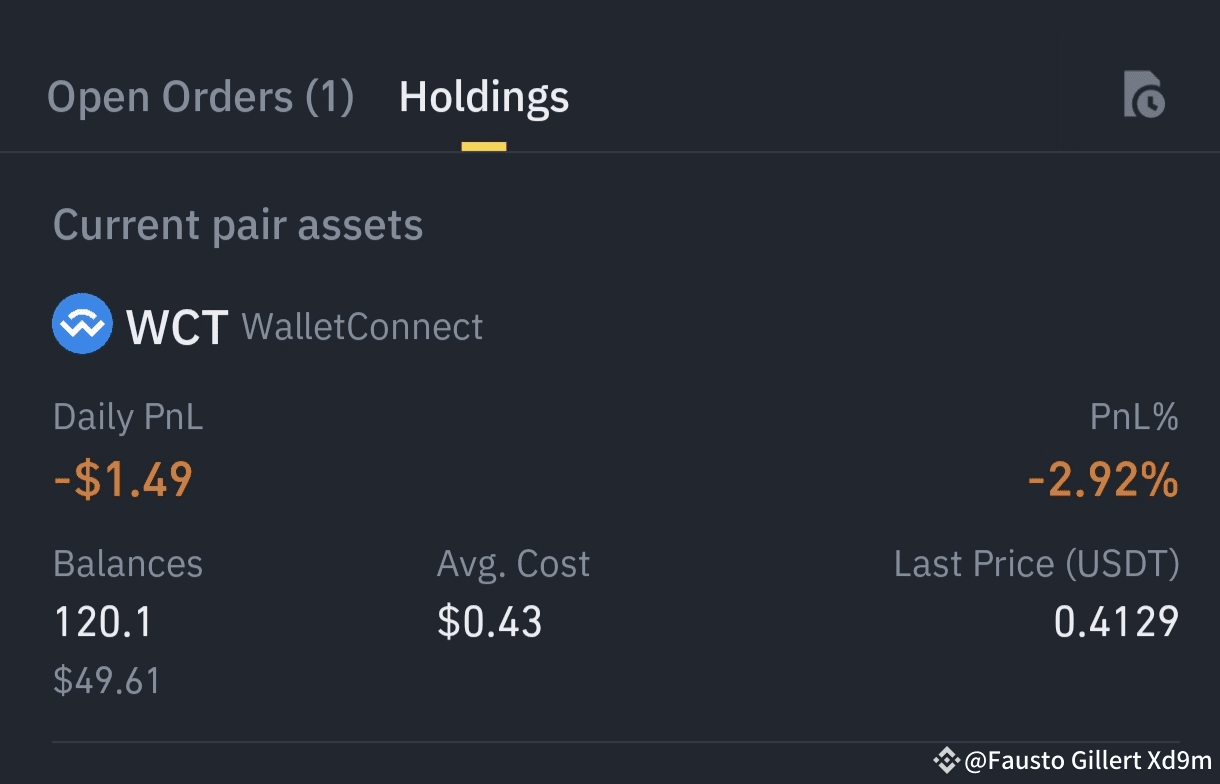Click the -$1.49 daily PnL value

[123, 480]
